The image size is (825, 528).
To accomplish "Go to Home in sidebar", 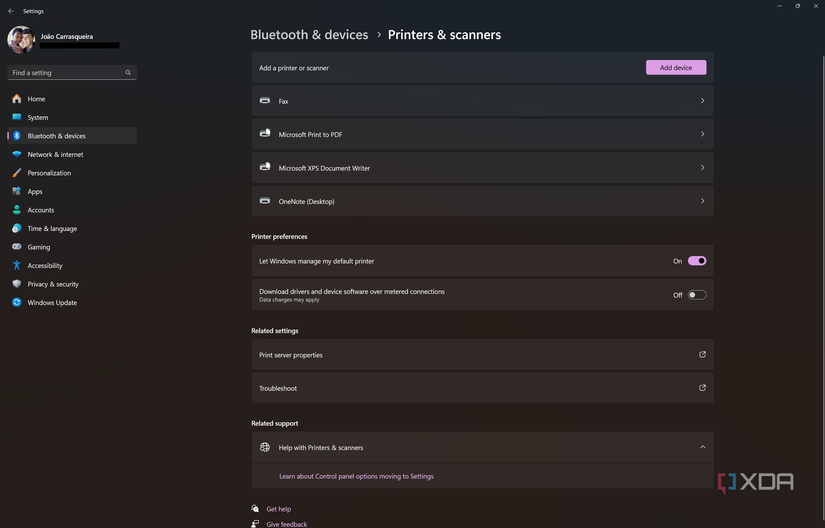I will click(36, 99).
